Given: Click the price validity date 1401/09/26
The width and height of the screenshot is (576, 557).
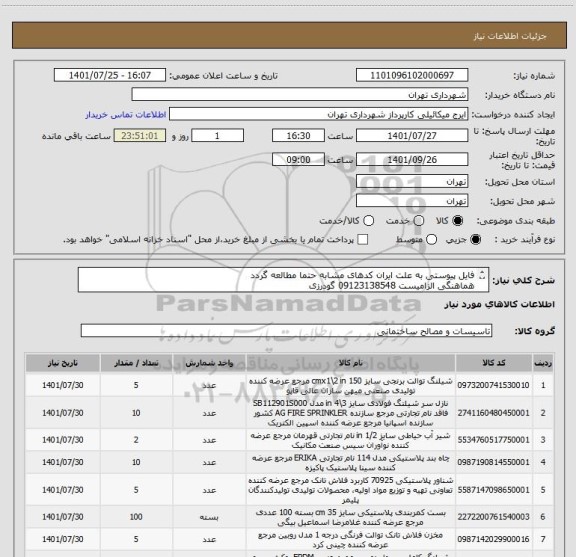Looking at the screenshot, I should click(412, 159).
